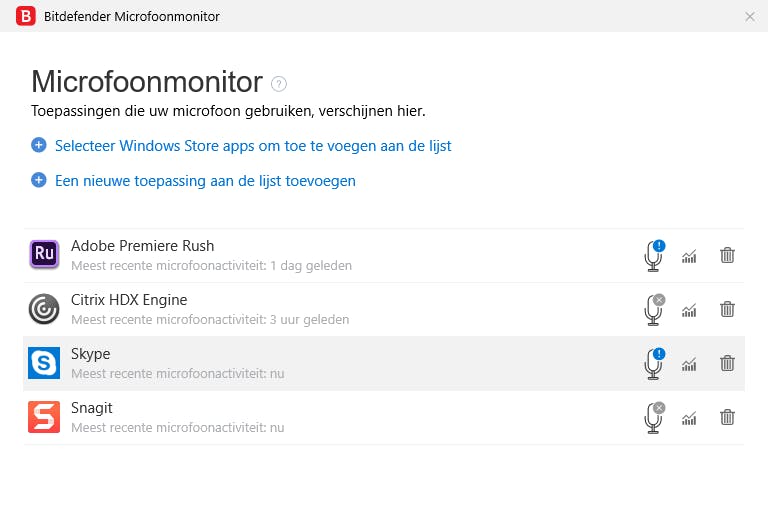
Task: Open Skype microphone activity statistics
Action: 689,364
